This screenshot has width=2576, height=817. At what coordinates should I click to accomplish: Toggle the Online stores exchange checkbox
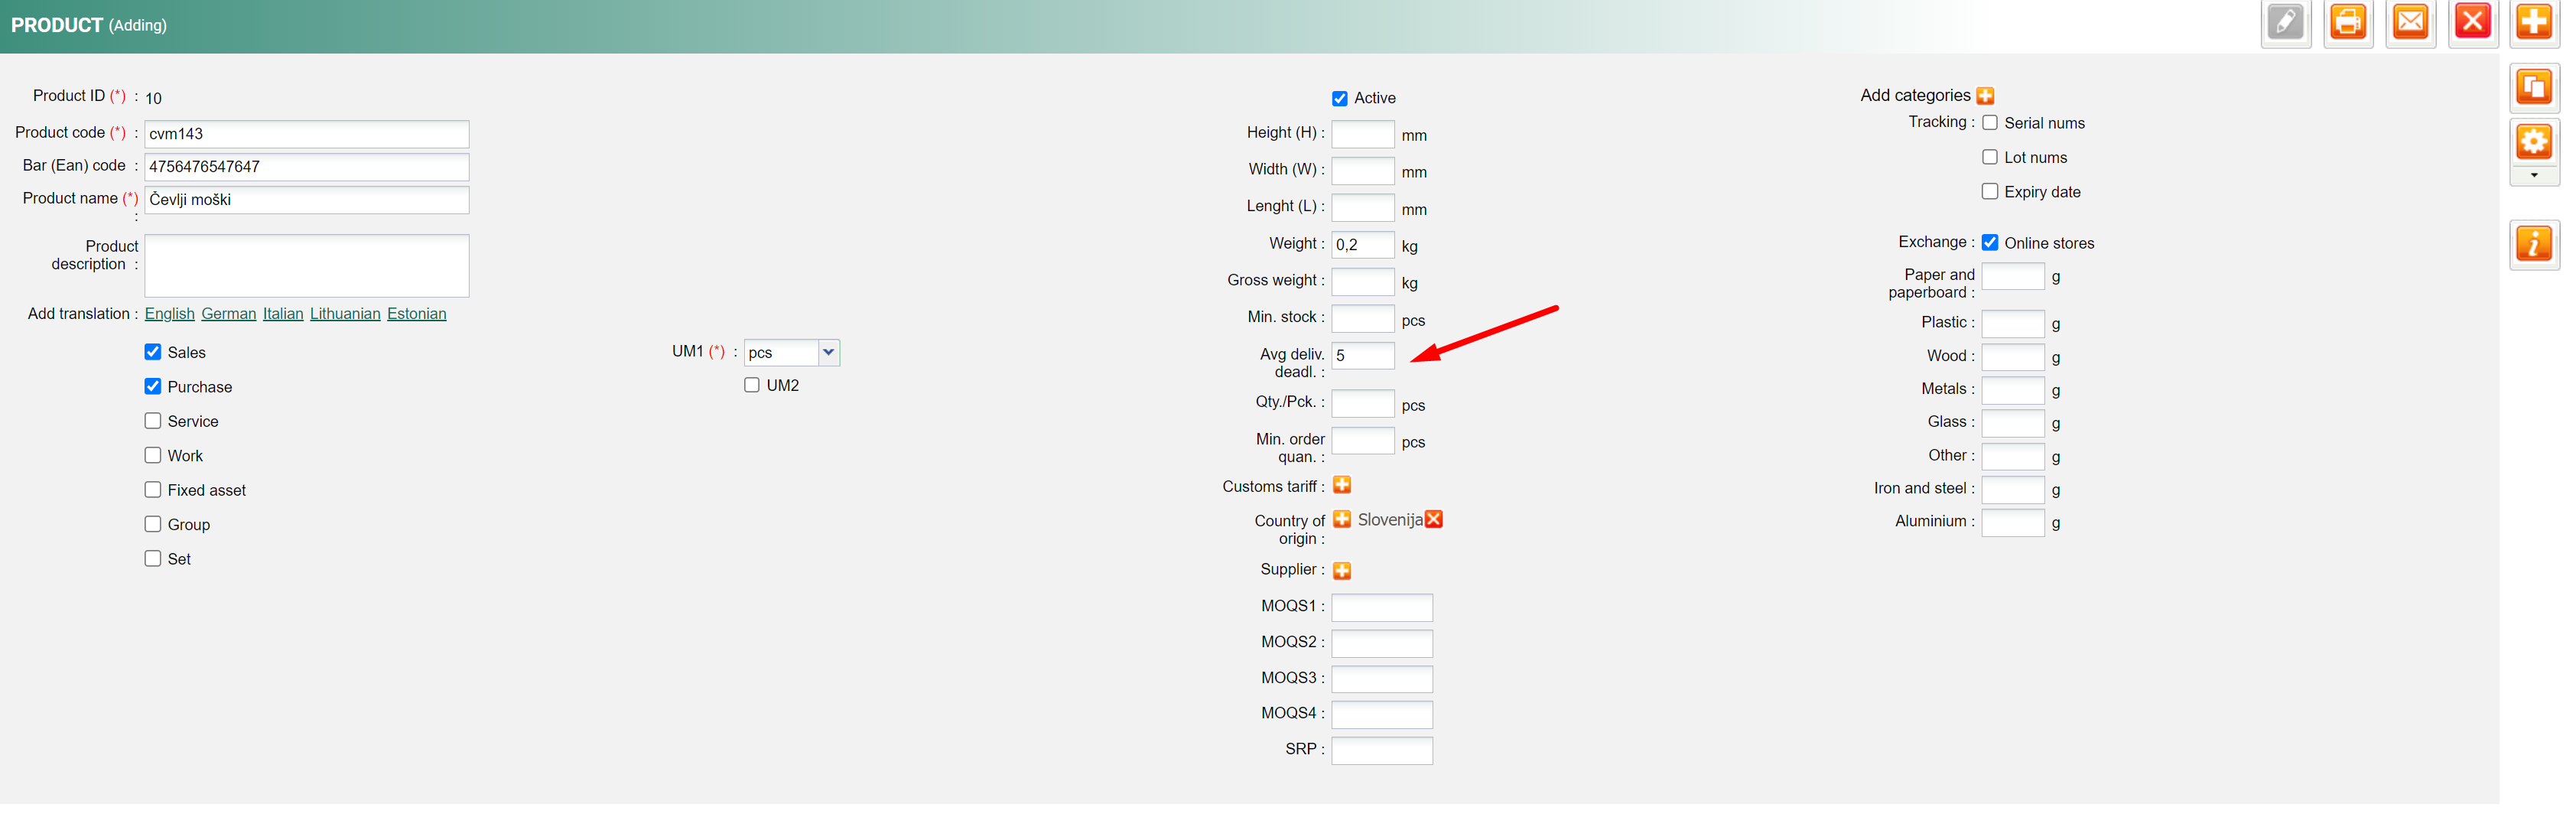tap(1990, 243)
